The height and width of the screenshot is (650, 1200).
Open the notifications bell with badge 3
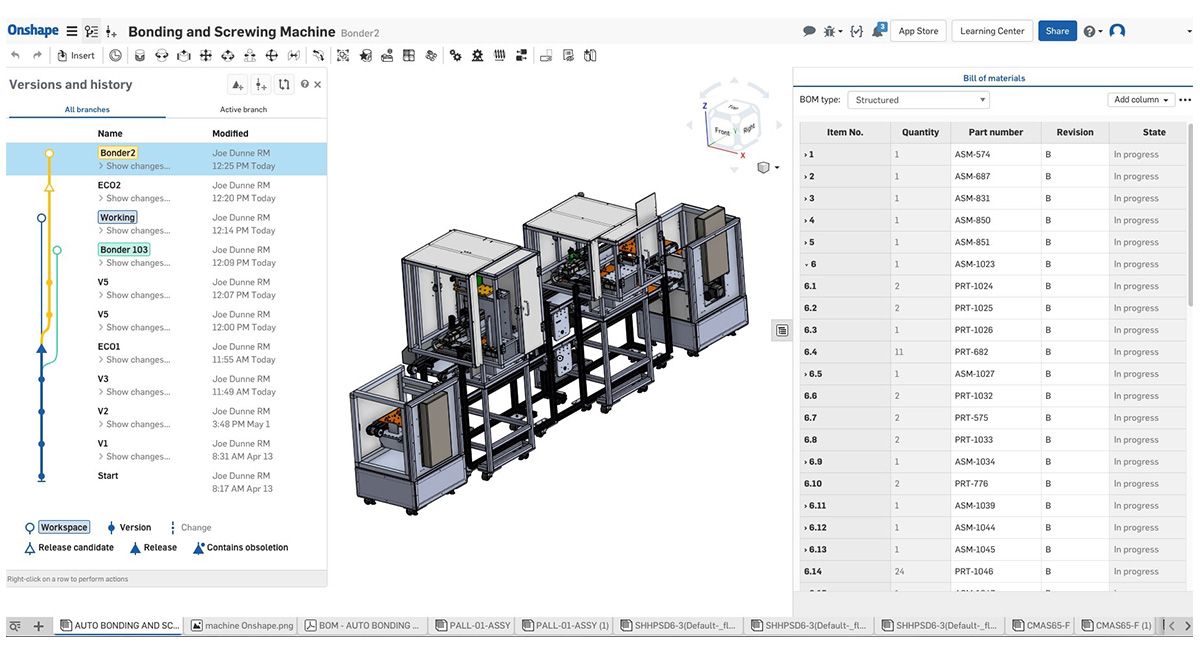point(878,31)
